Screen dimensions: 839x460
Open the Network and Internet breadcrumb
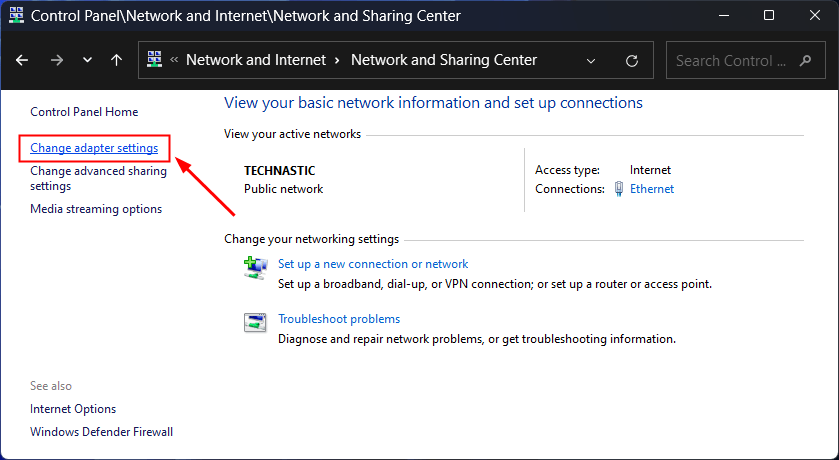[256, 60]
